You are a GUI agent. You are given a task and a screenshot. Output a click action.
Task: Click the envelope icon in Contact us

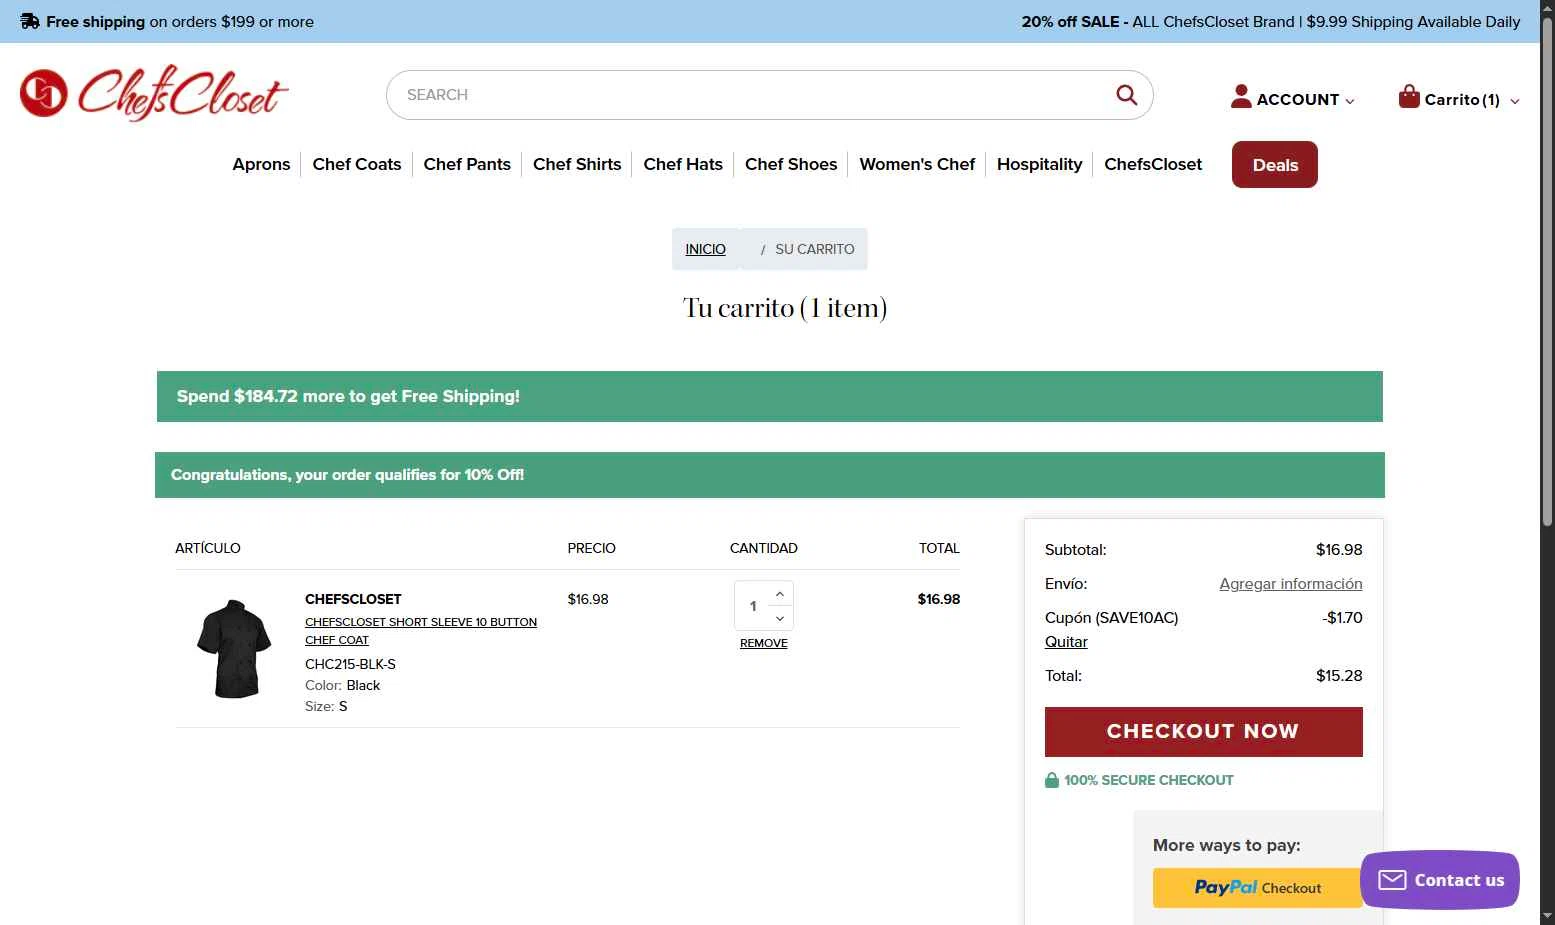coord(1392,880)
